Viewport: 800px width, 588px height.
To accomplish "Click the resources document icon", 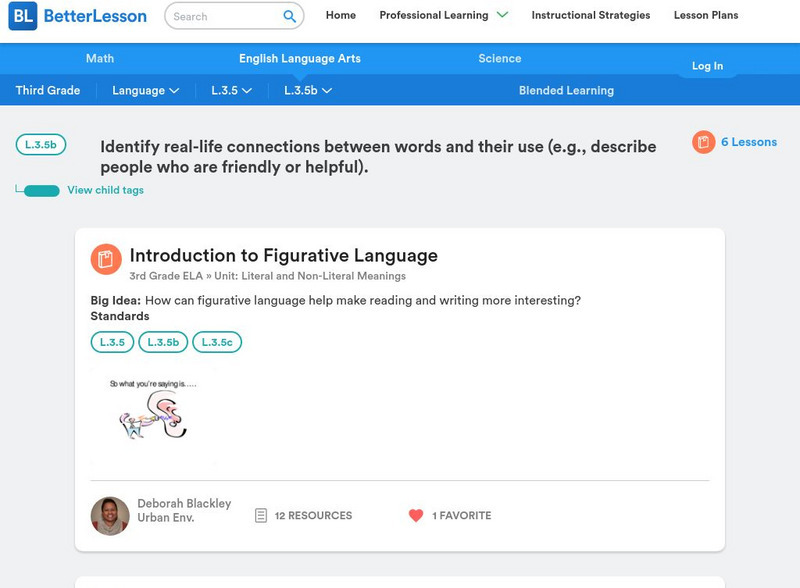I will [261, 516].
